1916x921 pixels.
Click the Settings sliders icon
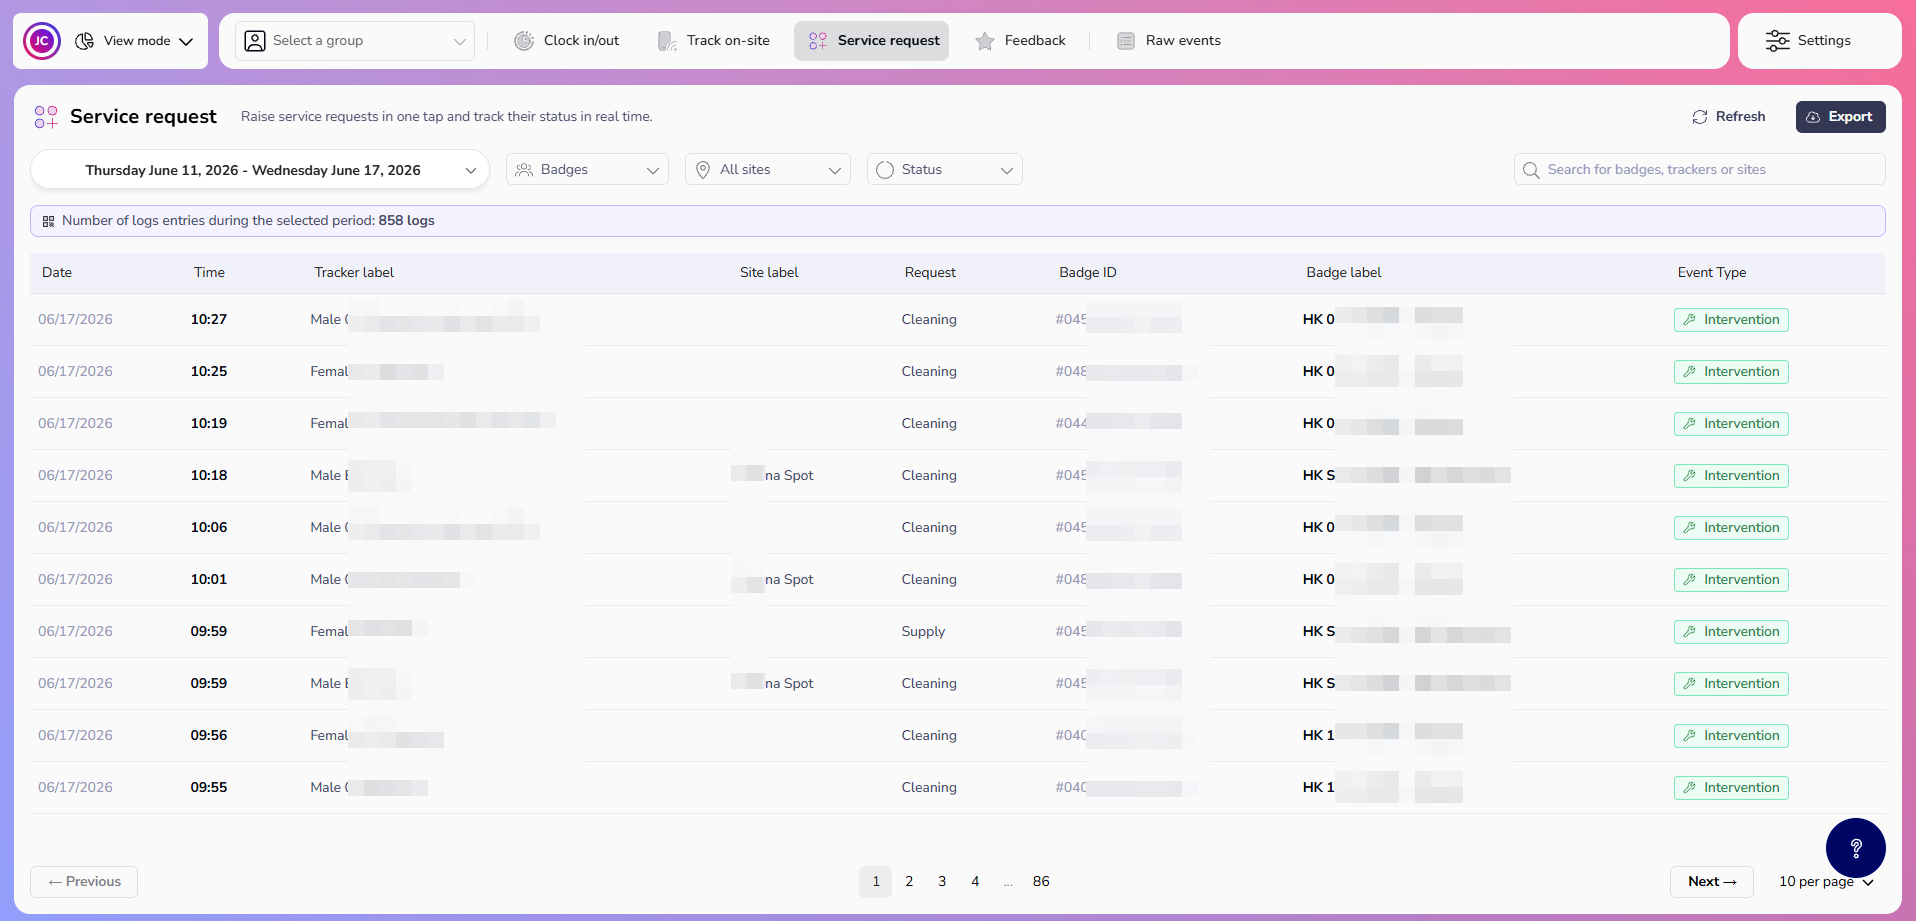1777,41
